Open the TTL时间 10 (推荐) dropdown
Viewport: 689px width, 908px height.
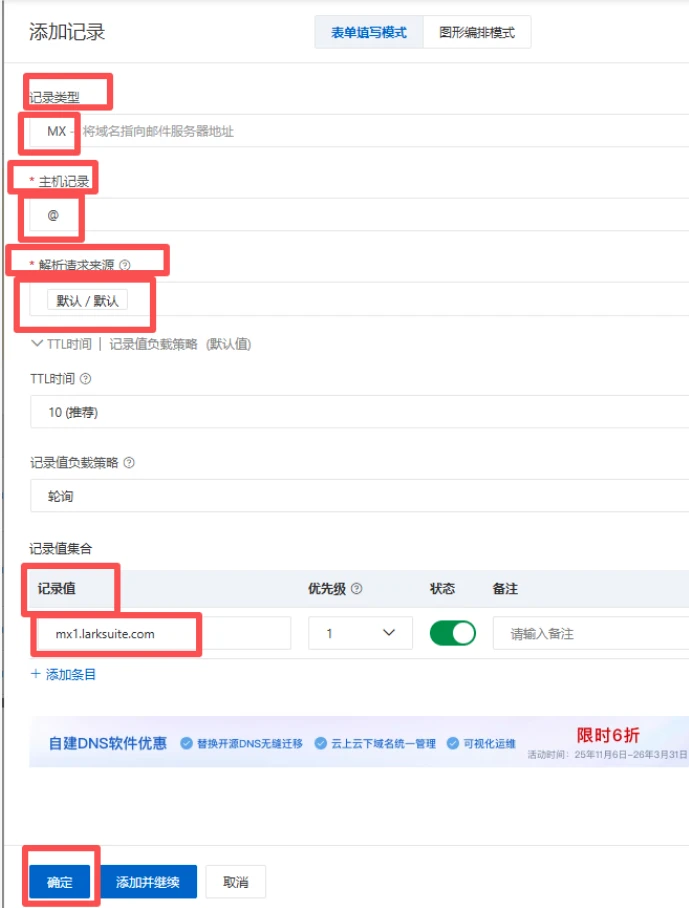coord(359,412)
